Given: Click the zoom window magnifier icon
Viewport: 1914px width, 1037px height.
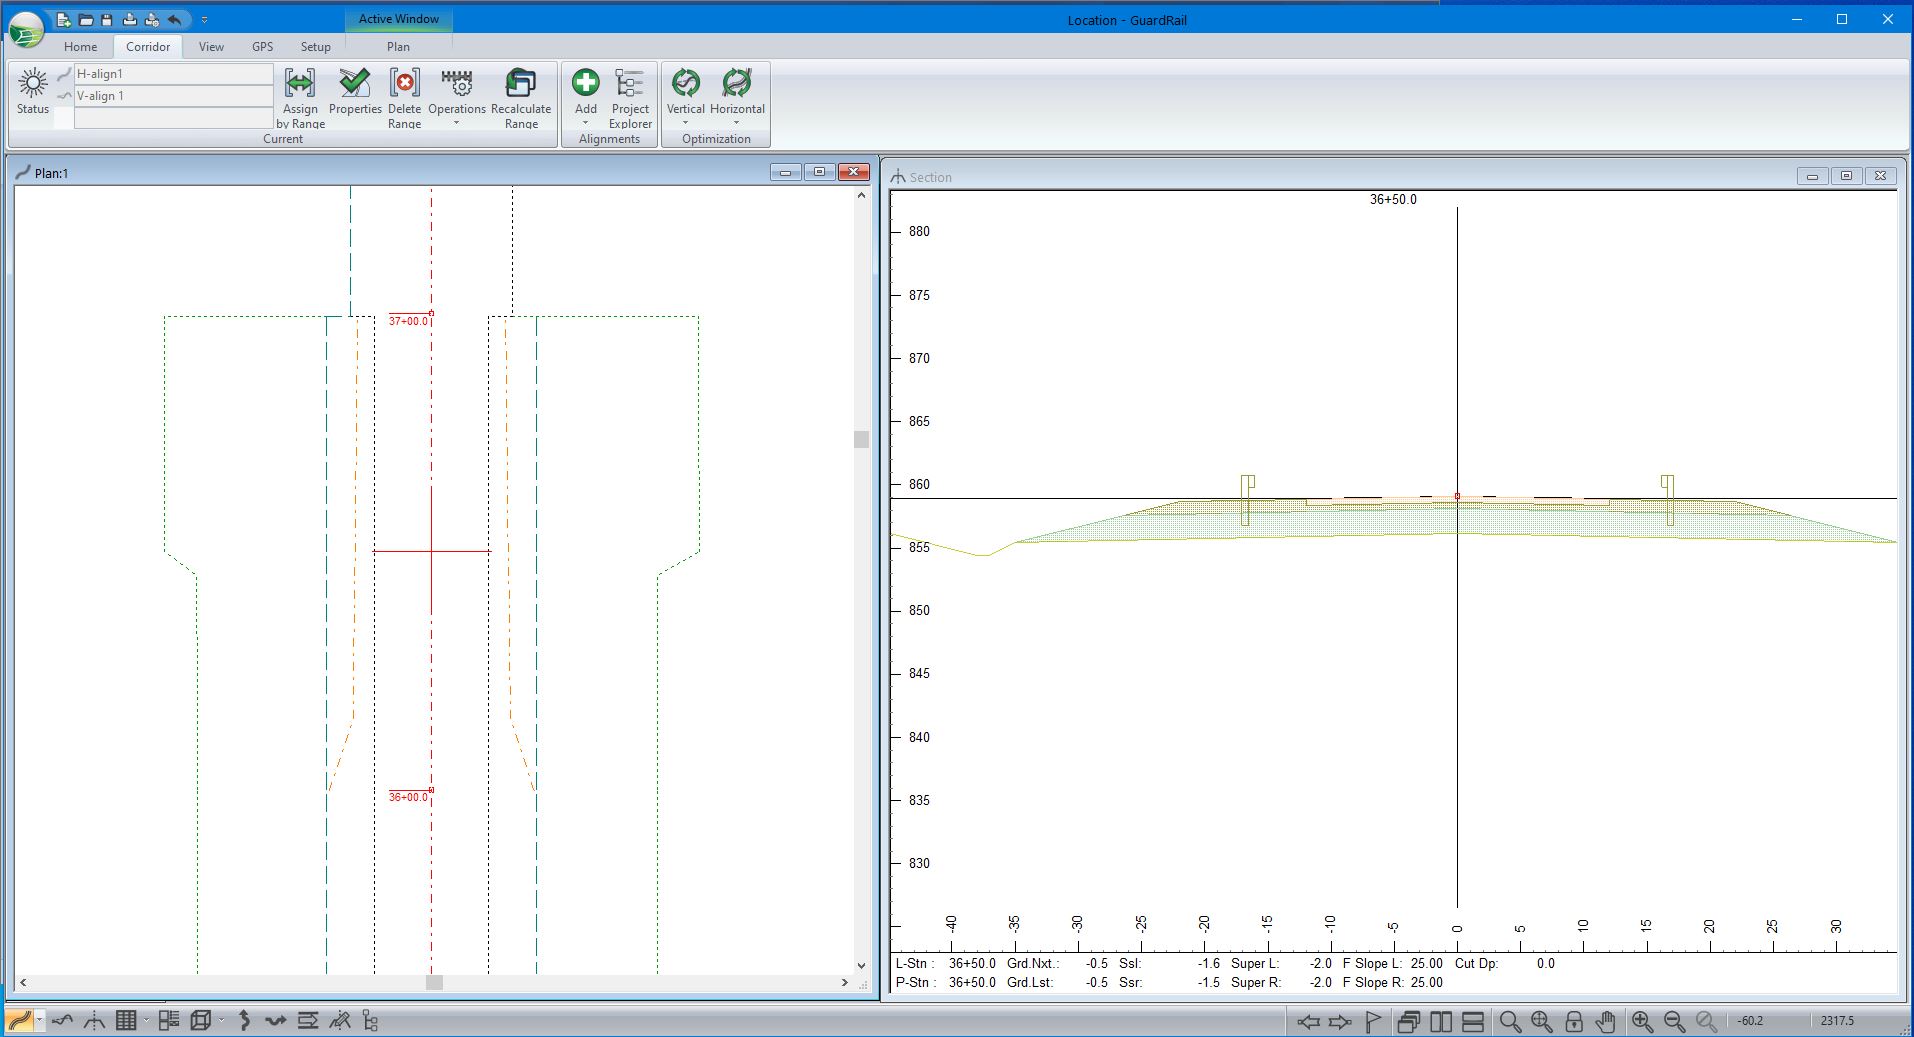Looking at the screenshot, I should pyautogui.click(x=1510, y=1022).
